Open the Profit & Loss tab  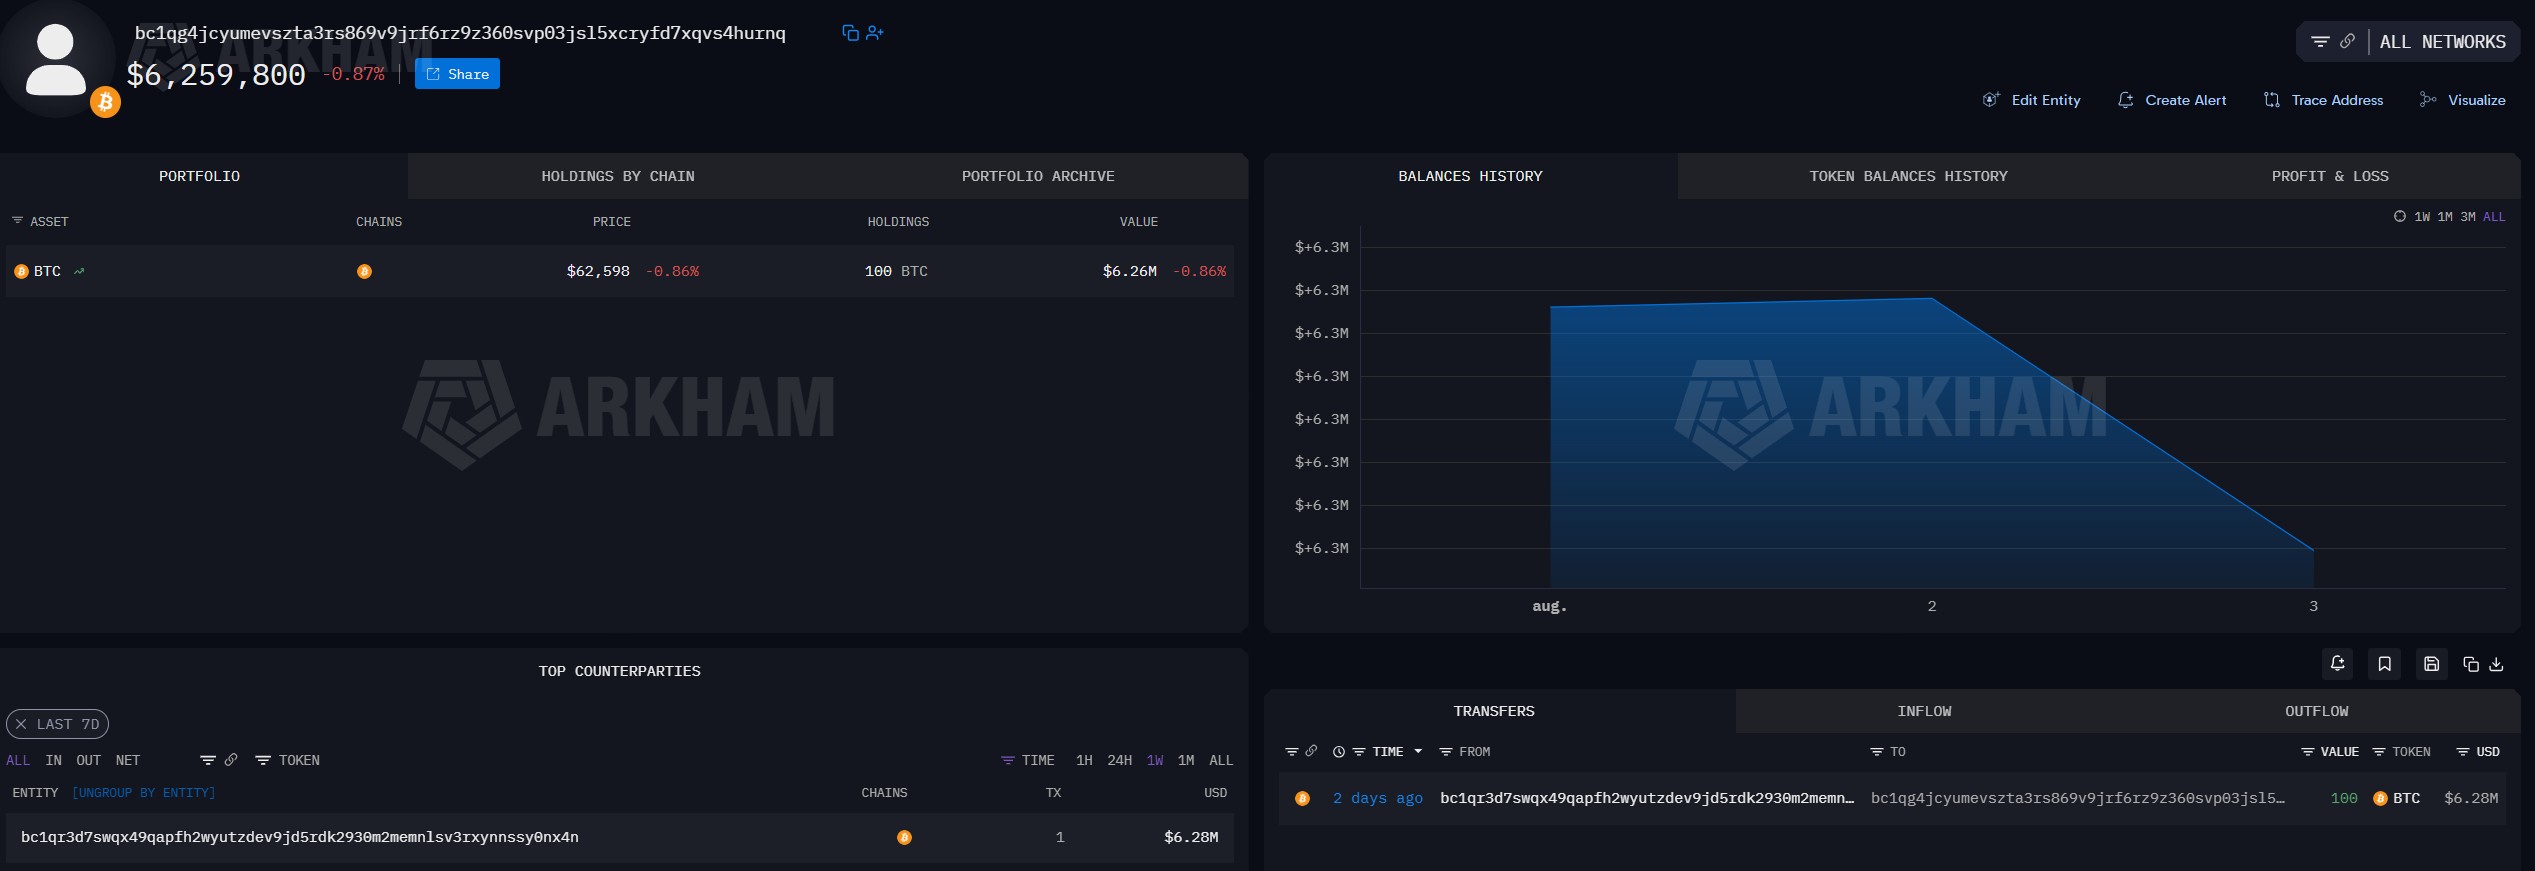point(2330,176)
